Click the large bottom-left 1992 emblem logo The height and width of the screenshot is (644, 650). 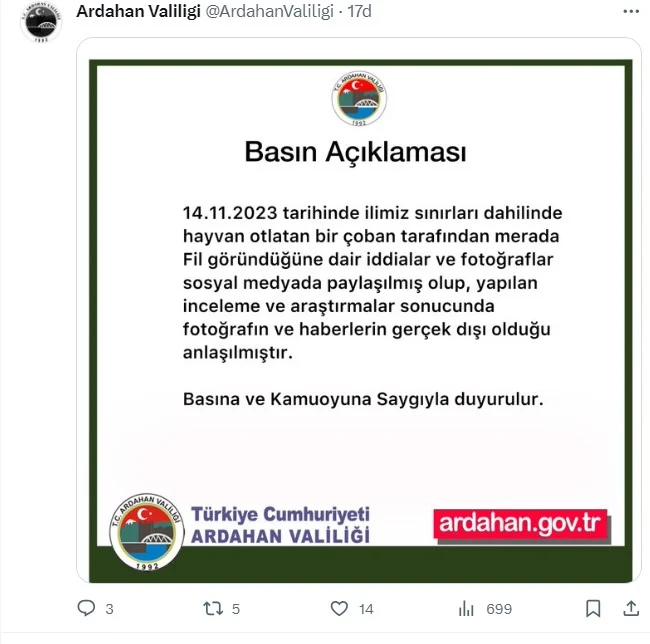click(x=147, y=532)
